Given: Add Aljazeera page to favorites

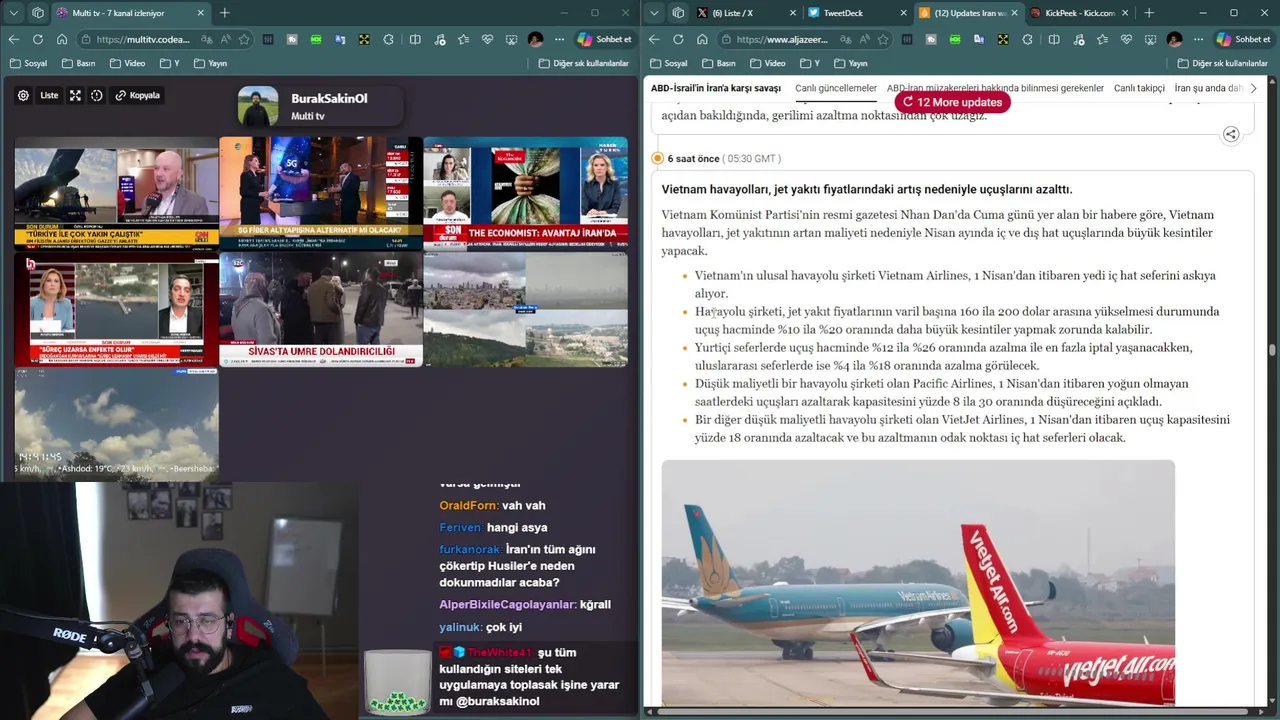Looking at the screenshot, I should 883,39.
